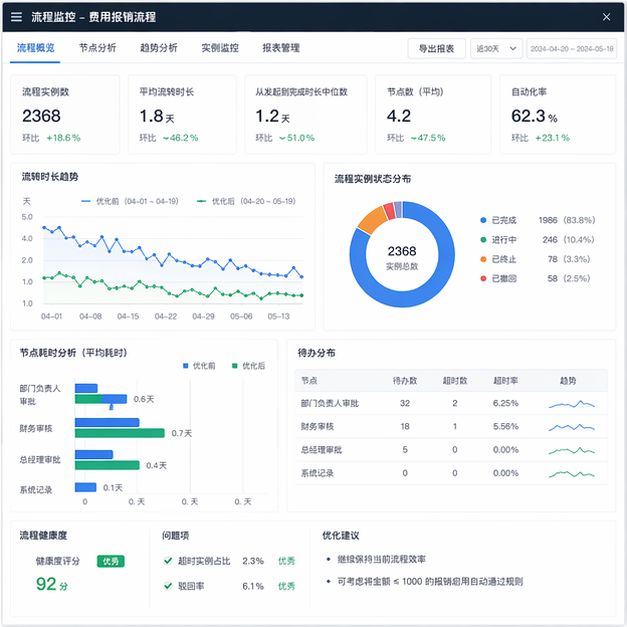Switch to the 节点分析 tab
The image size is (627, 627).
point(97,48)
